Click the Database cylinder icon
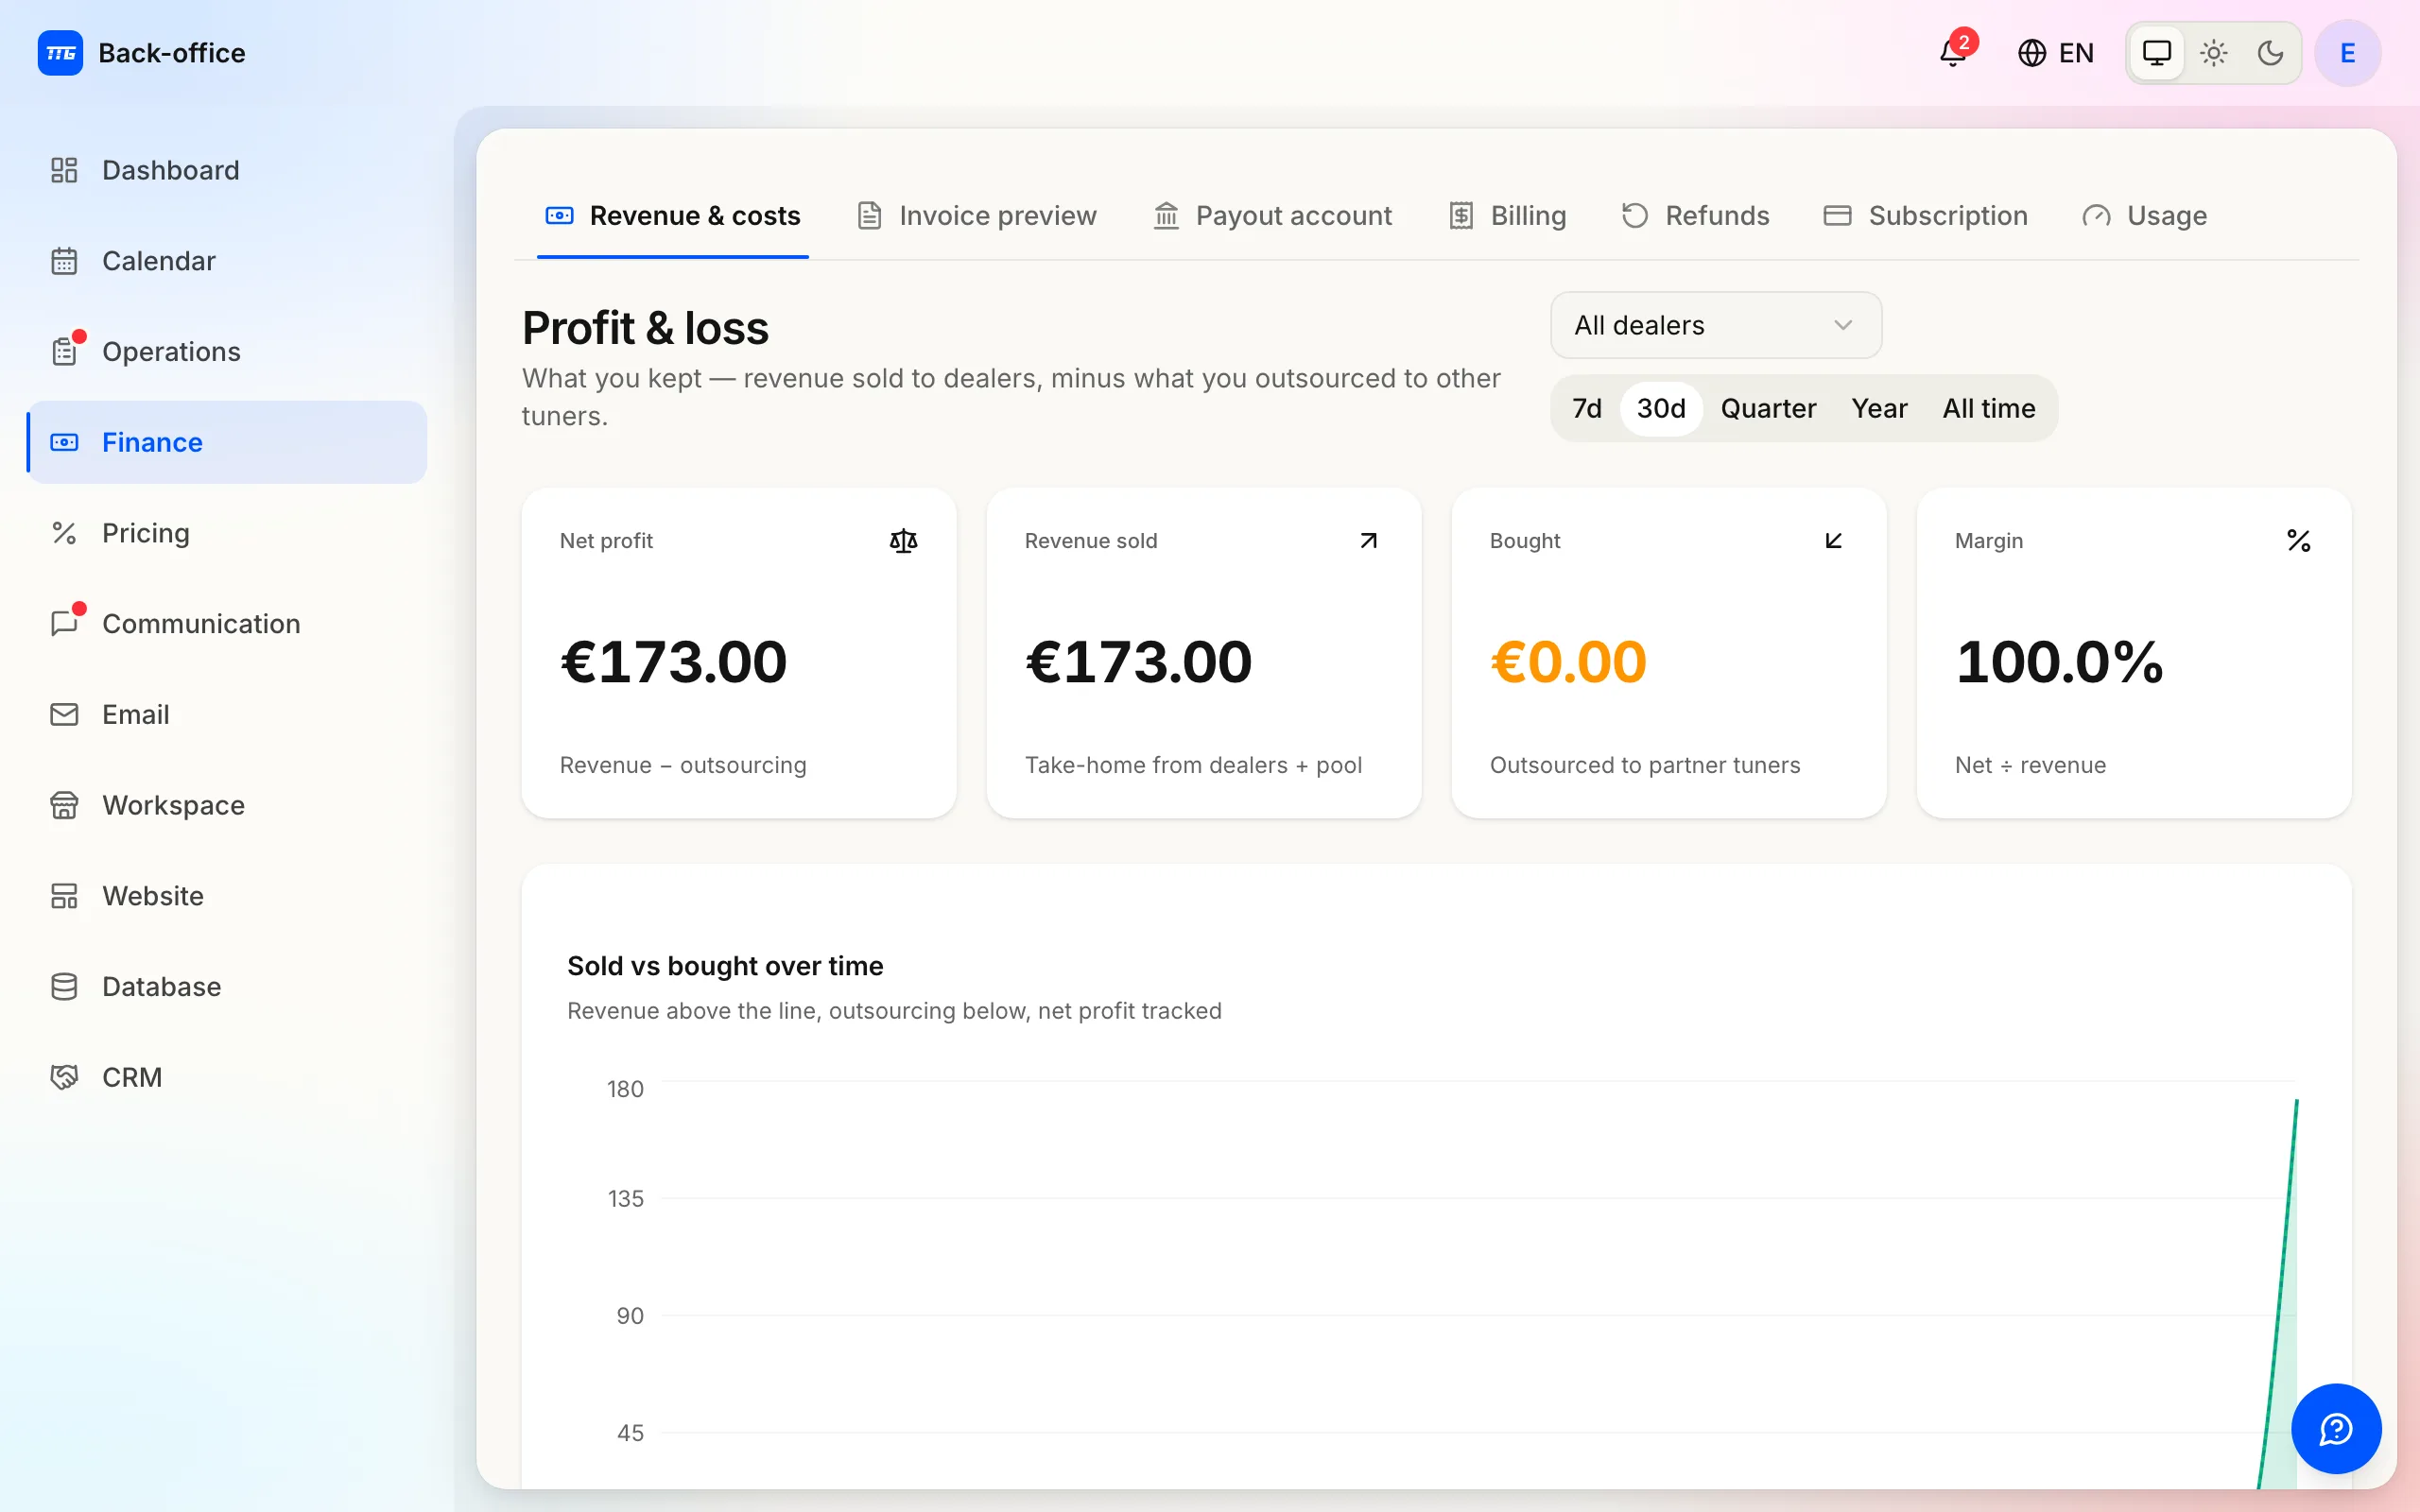 pyautogui.click(x=64, y=987)
